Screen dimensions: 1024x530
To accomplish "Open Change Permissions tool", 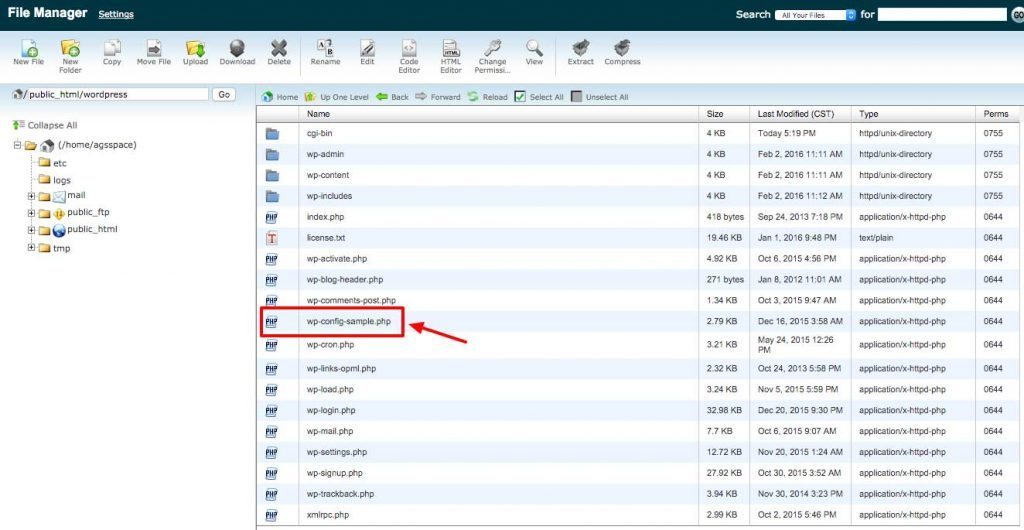I will click(x=492, y=56).
